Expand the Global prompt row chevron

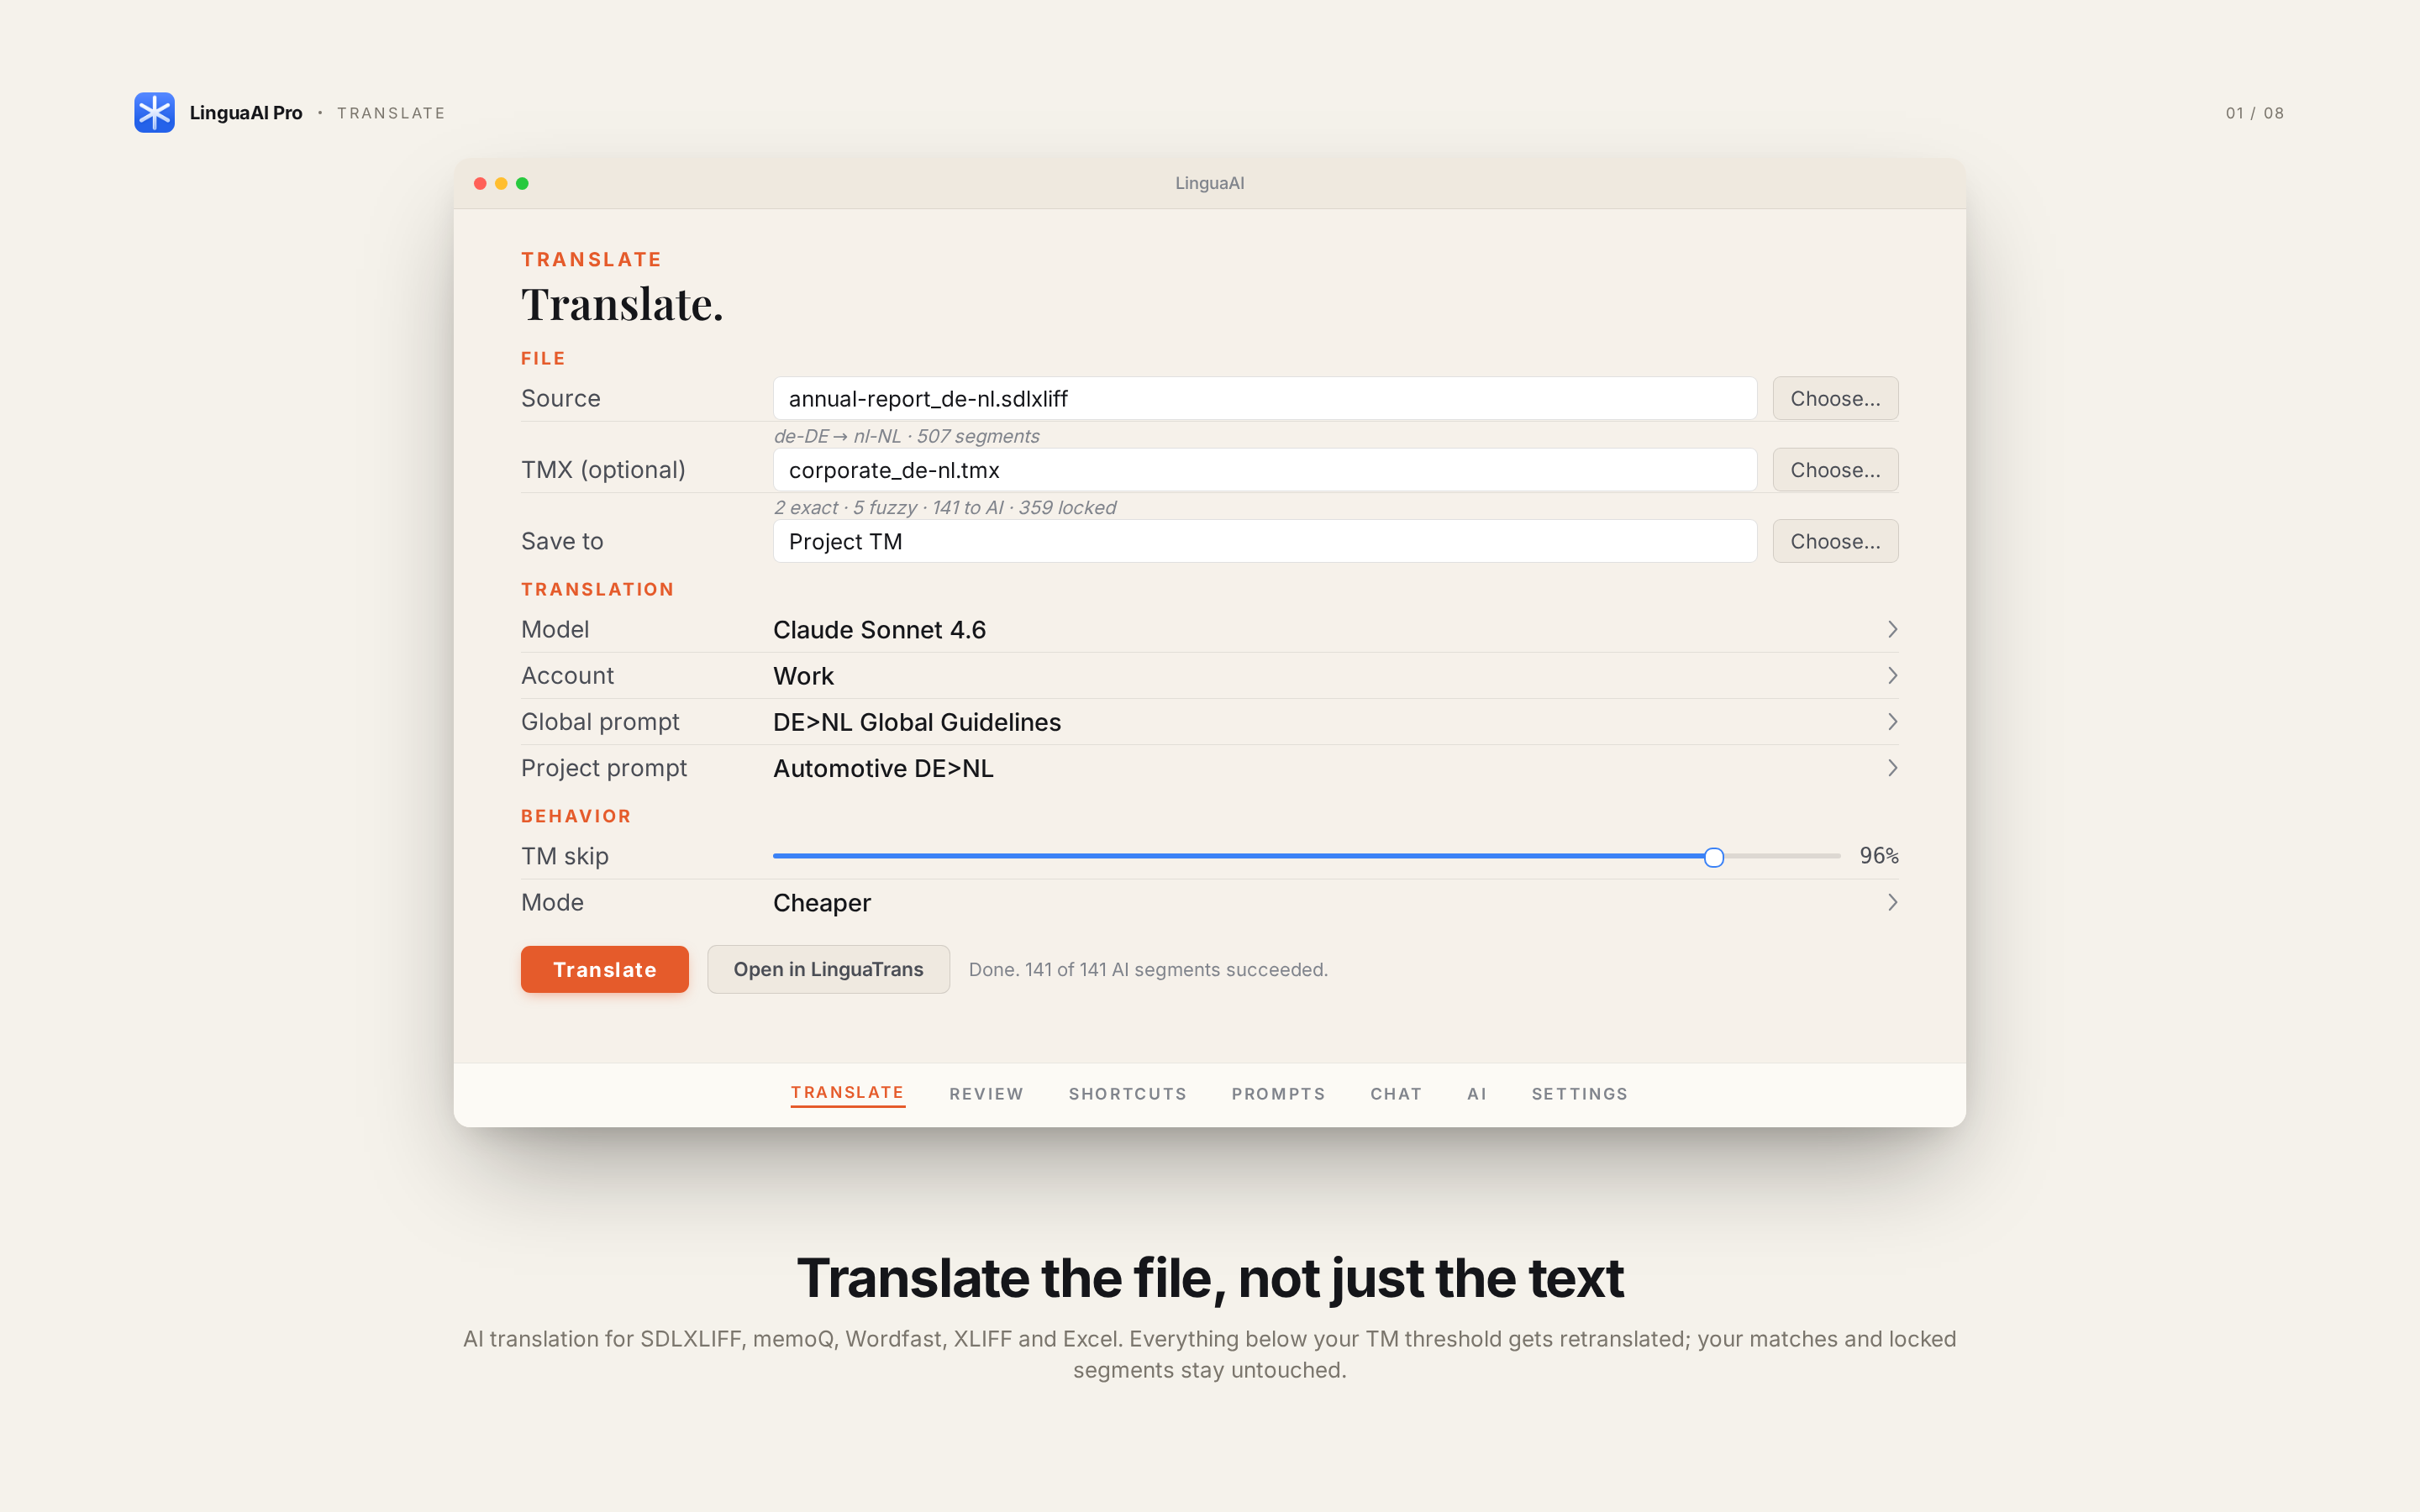point(1892,722)
